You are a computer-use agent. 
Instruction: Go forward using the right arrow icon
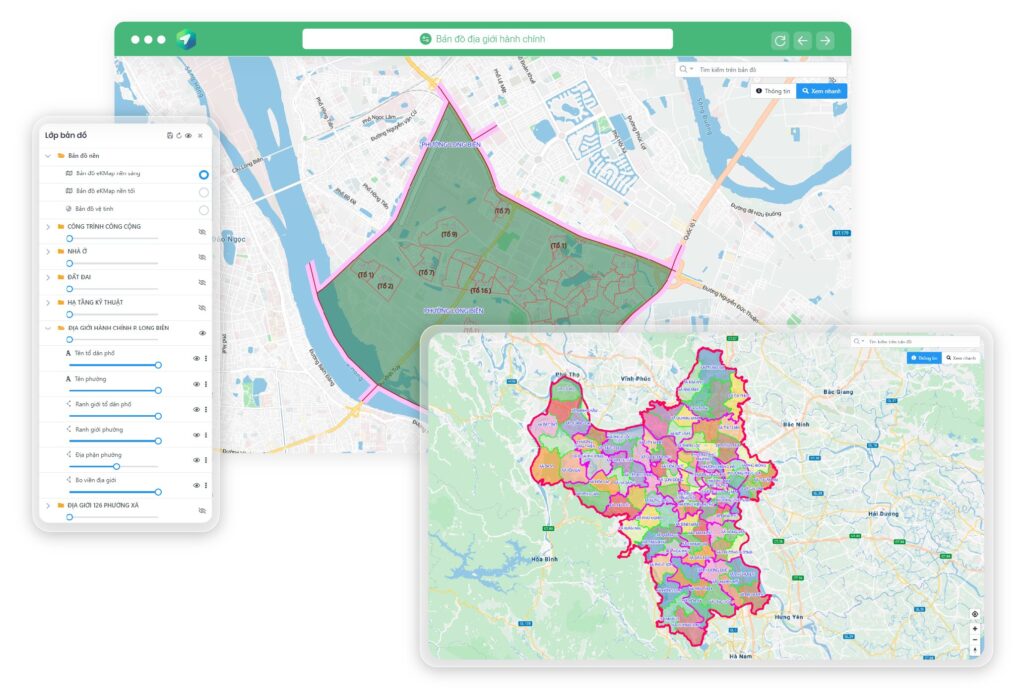pos(825,40)
